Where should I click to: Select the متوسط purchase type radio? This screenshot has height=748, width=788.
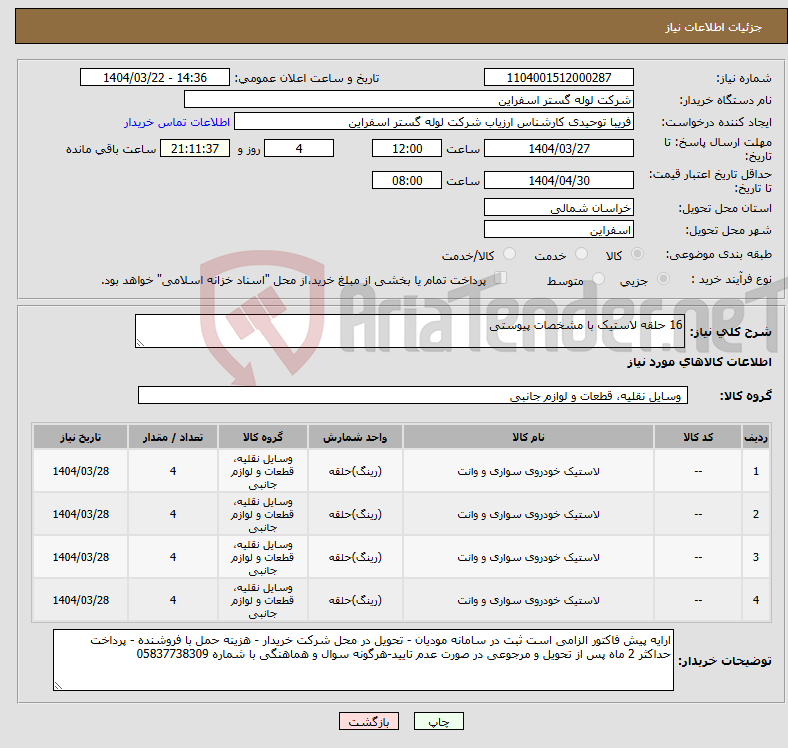(x=598, y=278)
